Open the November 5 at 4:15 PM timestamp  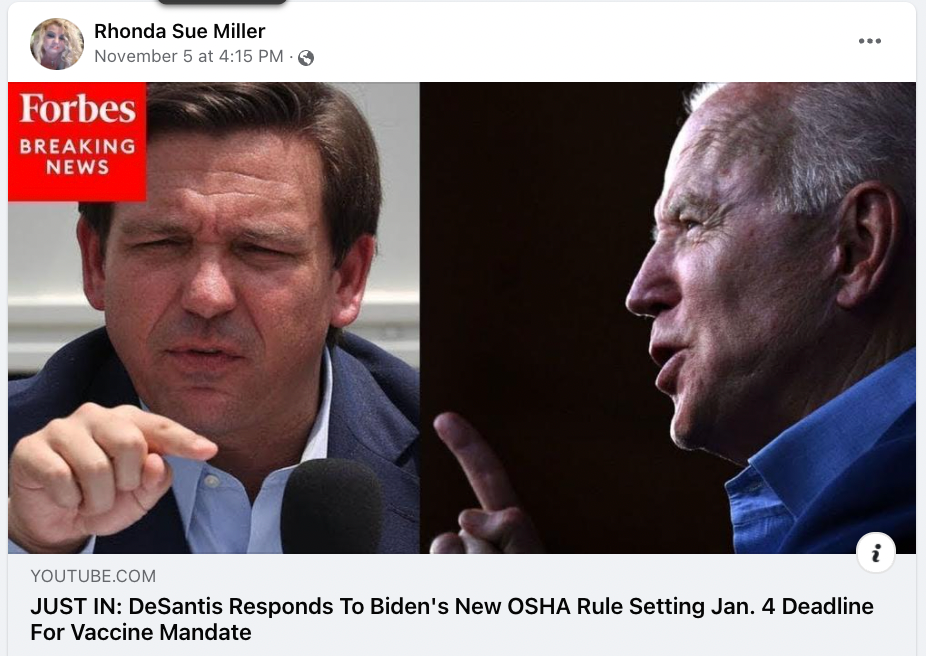click(x=188, y=56)
